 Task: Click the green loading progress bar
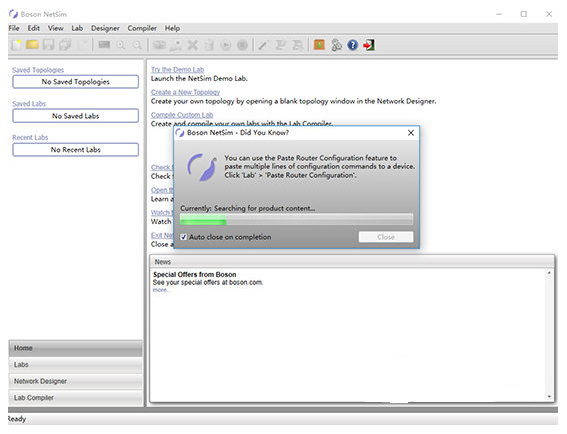click(297, 220)
